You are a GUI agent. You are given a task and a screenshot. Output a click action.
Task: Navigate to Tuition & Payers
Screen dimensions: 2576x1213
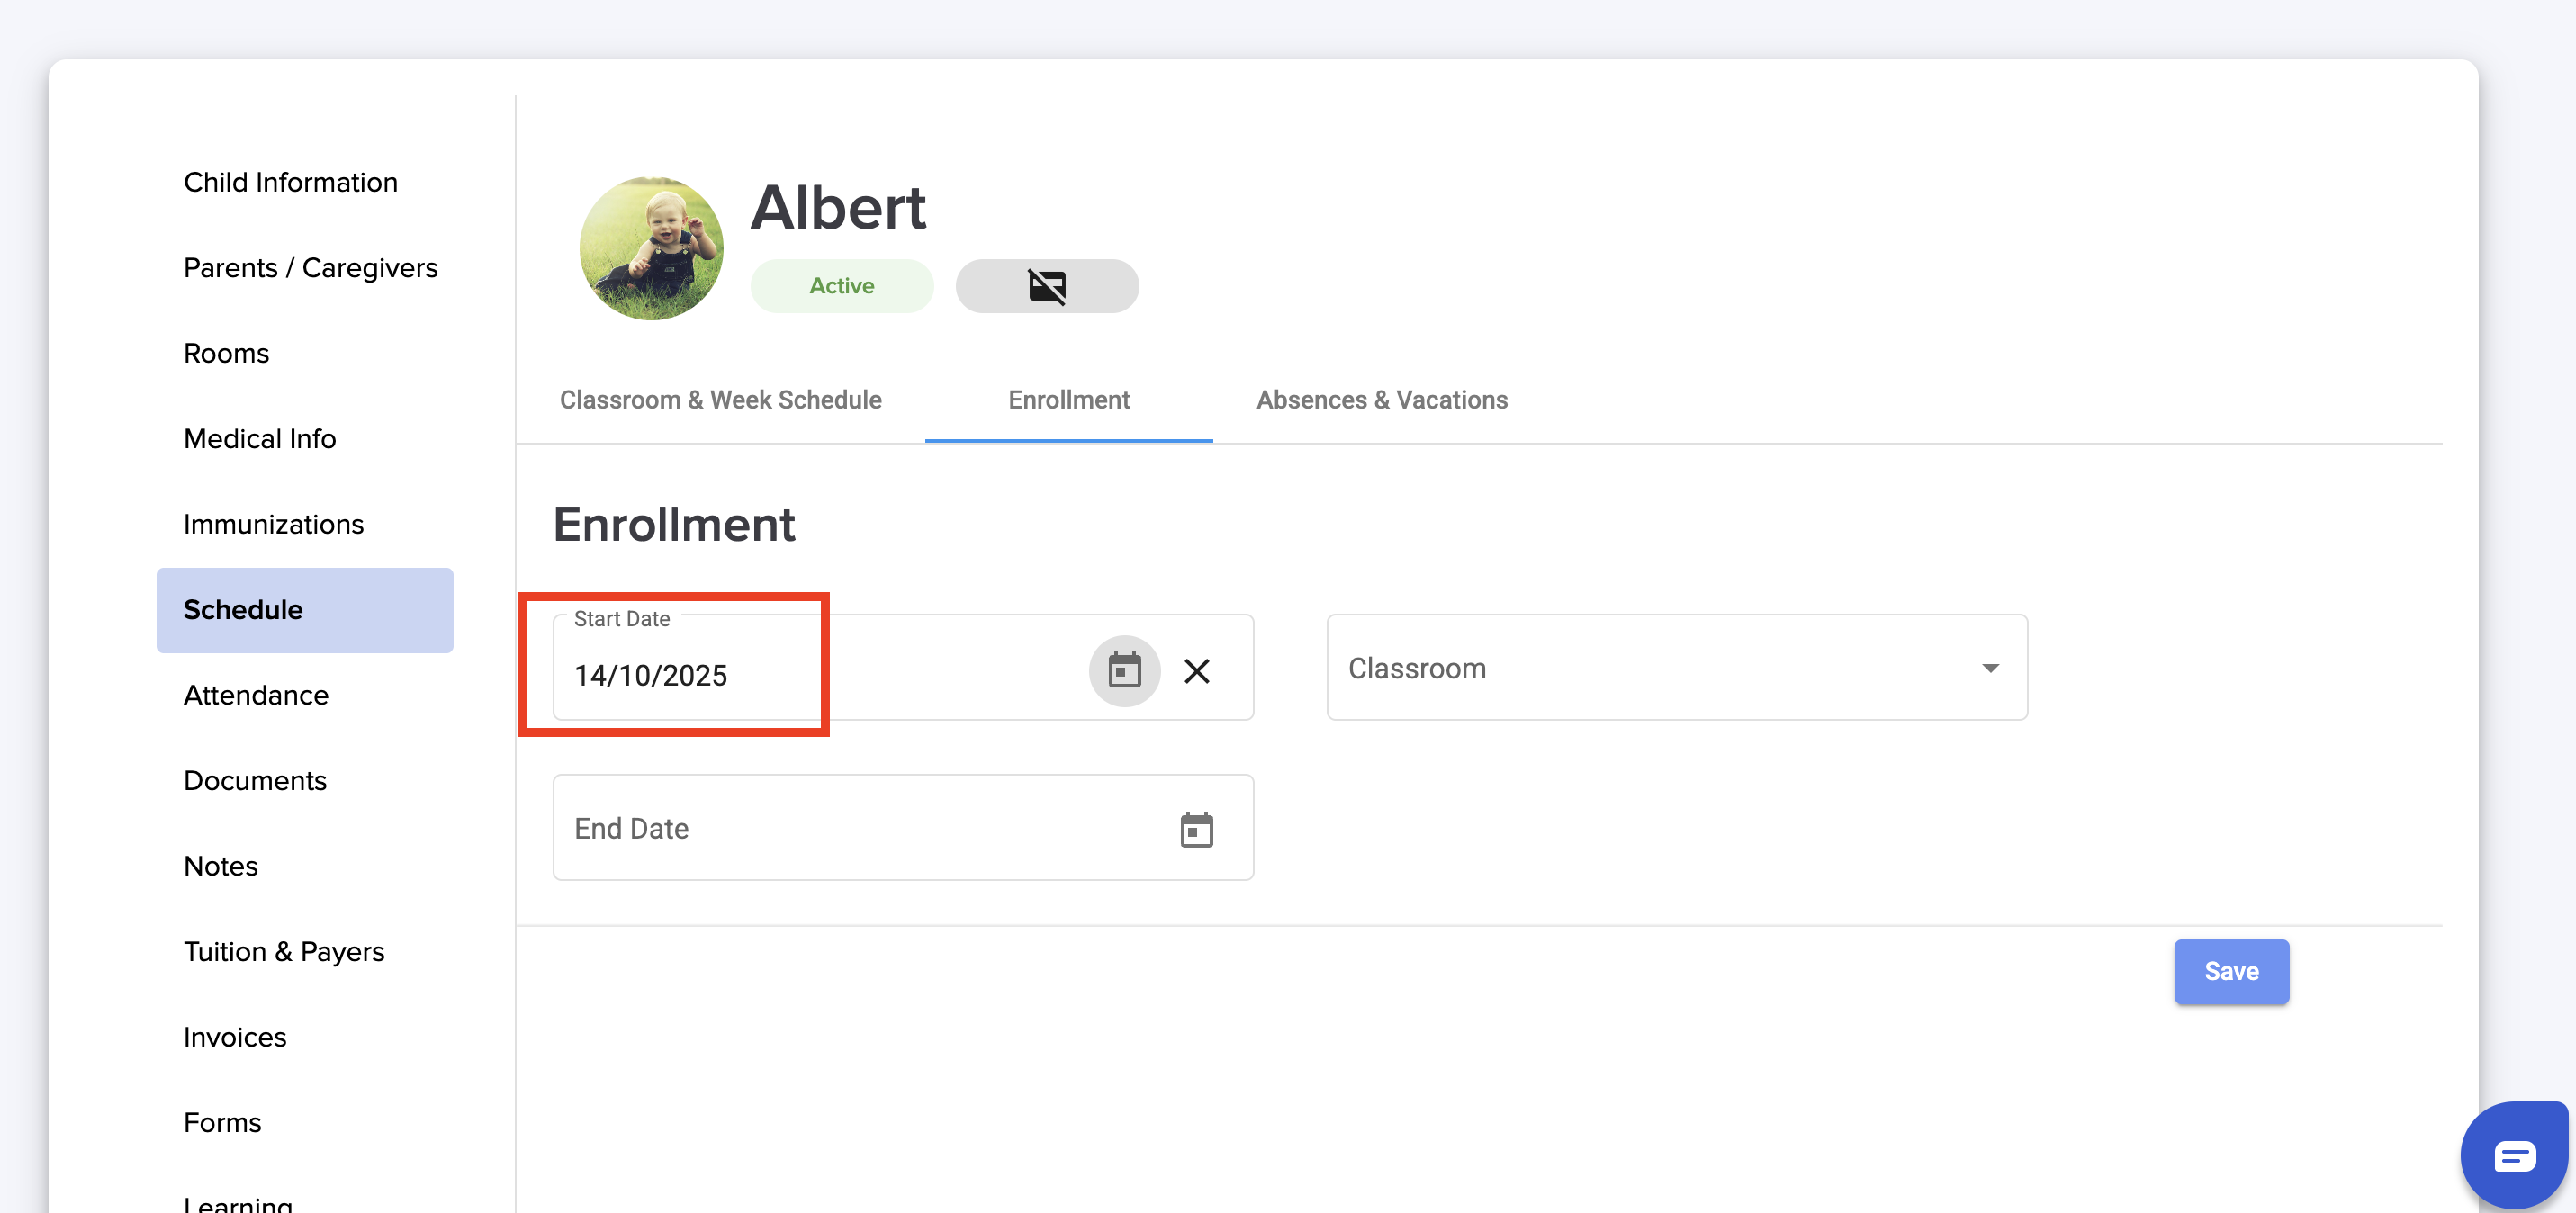pyautogui.click(x=283, y=952)
